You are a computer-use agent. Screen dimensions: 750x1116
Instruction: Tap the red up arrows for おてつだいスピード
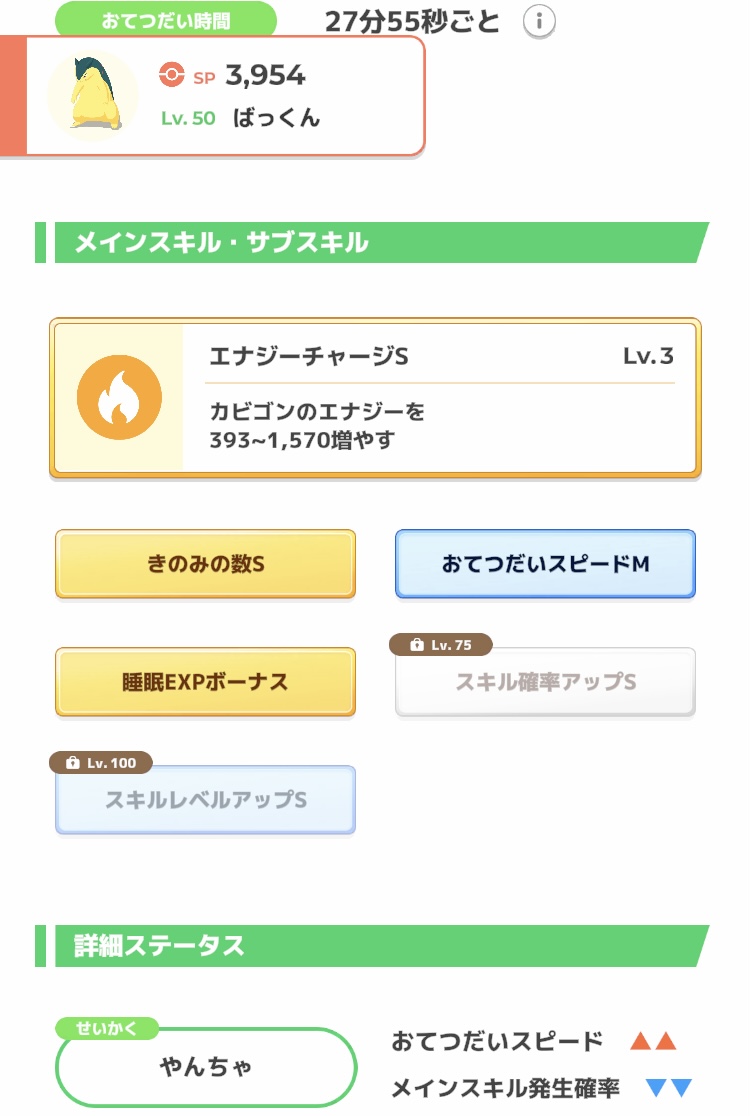(653, 1041)
